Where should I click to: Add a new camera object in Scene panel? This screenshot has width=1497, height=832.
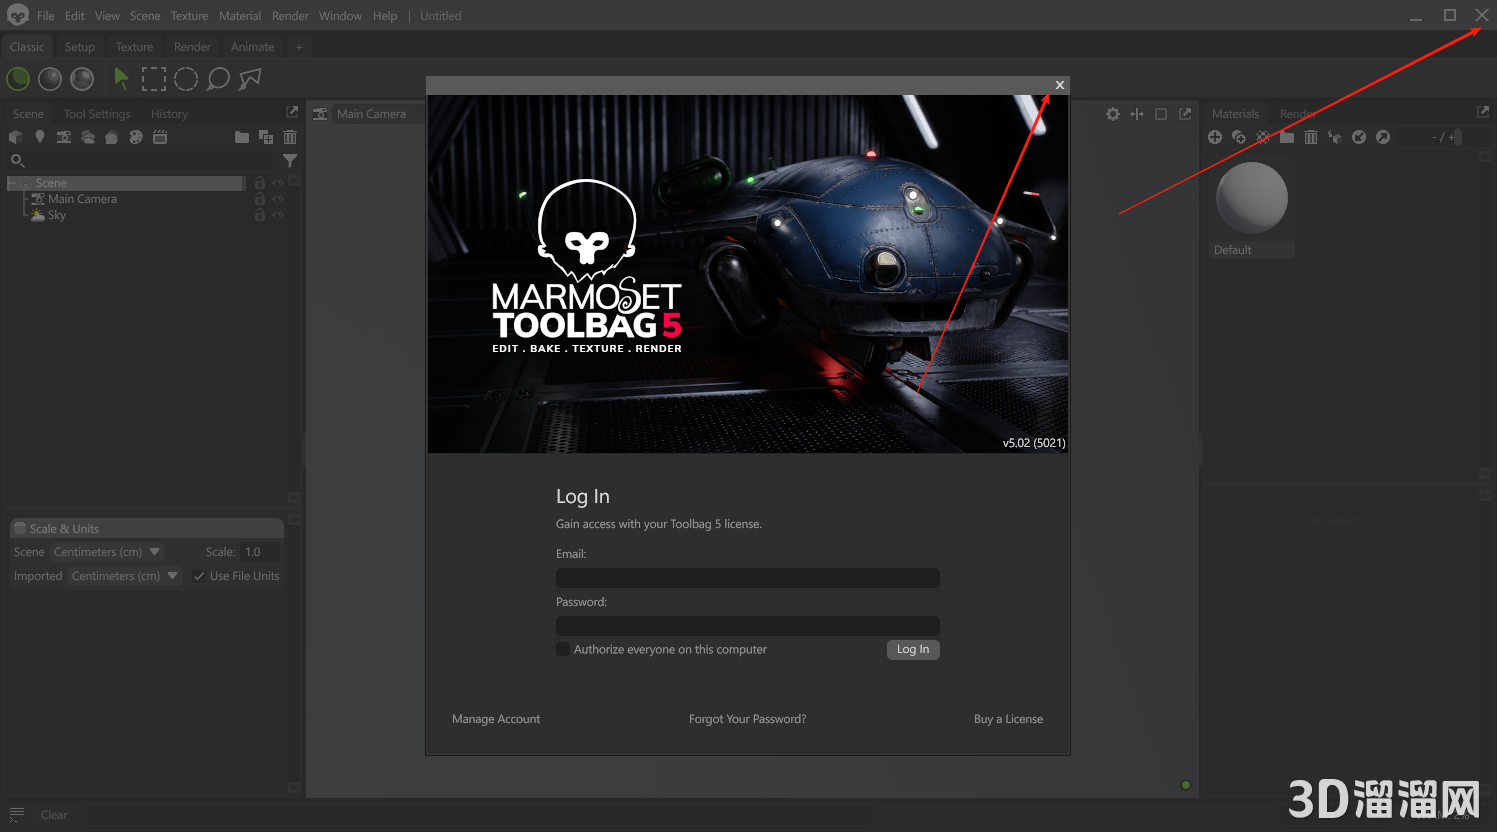pos(64,137)
